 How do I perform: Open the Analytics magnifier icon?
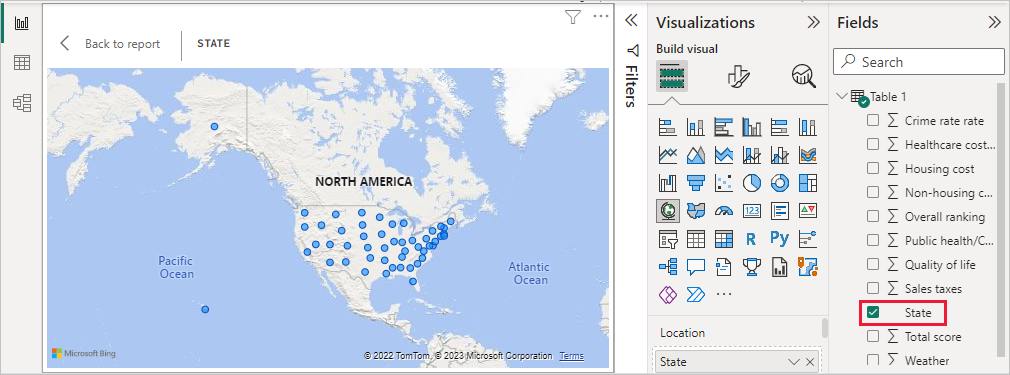coord(803,76)
